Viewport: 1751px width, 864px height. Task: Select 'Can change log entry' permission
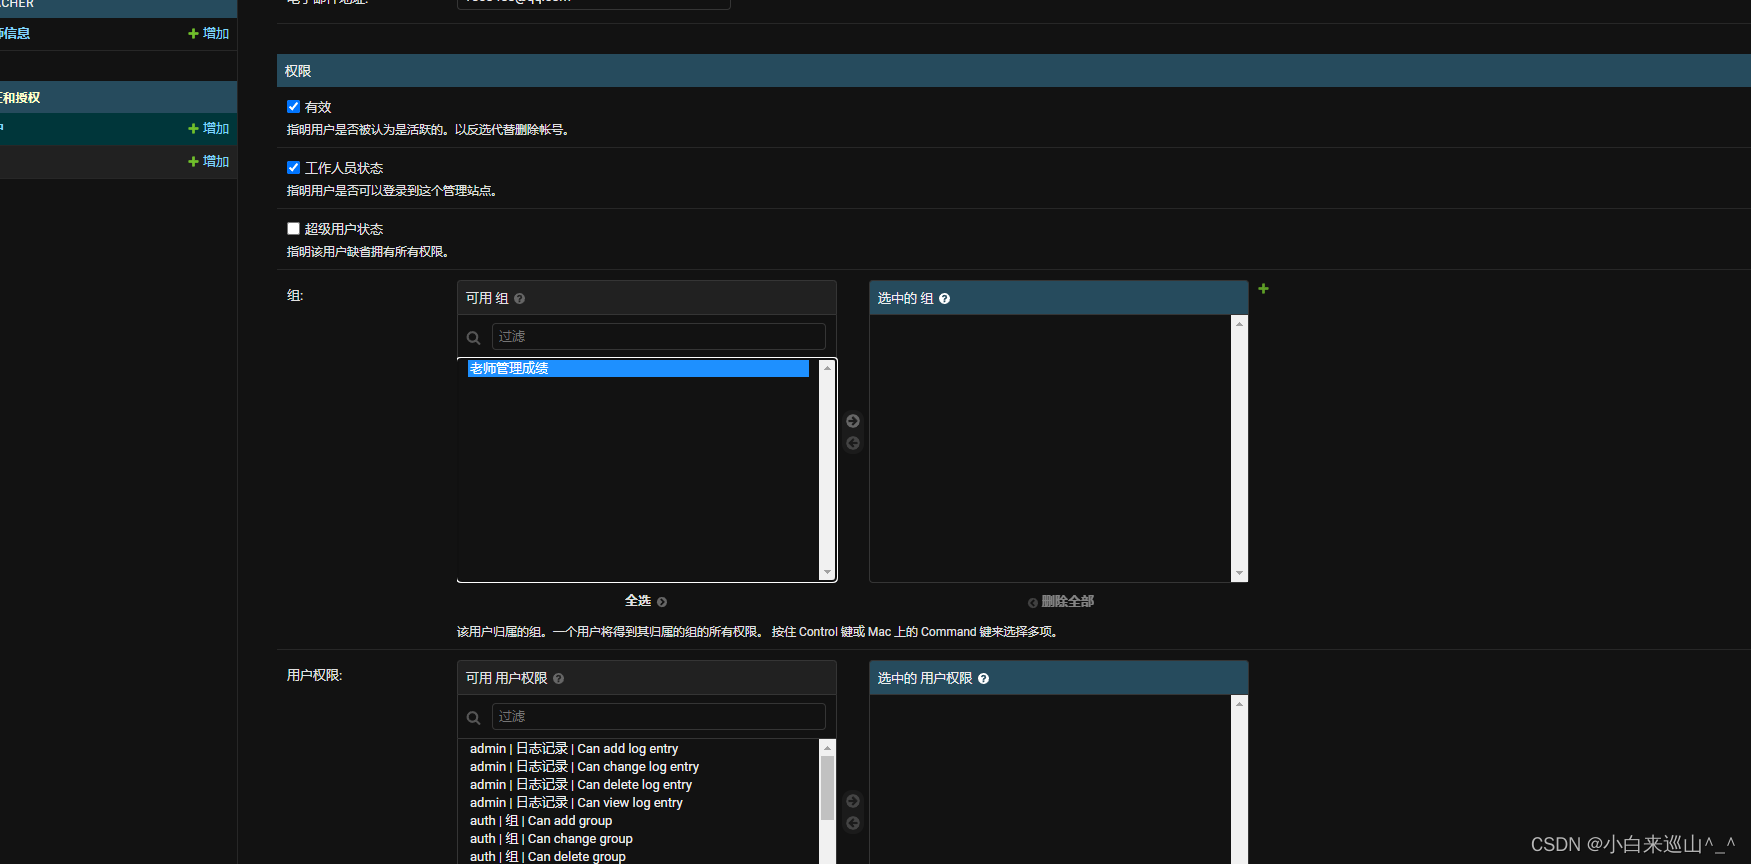coord(638,766)
